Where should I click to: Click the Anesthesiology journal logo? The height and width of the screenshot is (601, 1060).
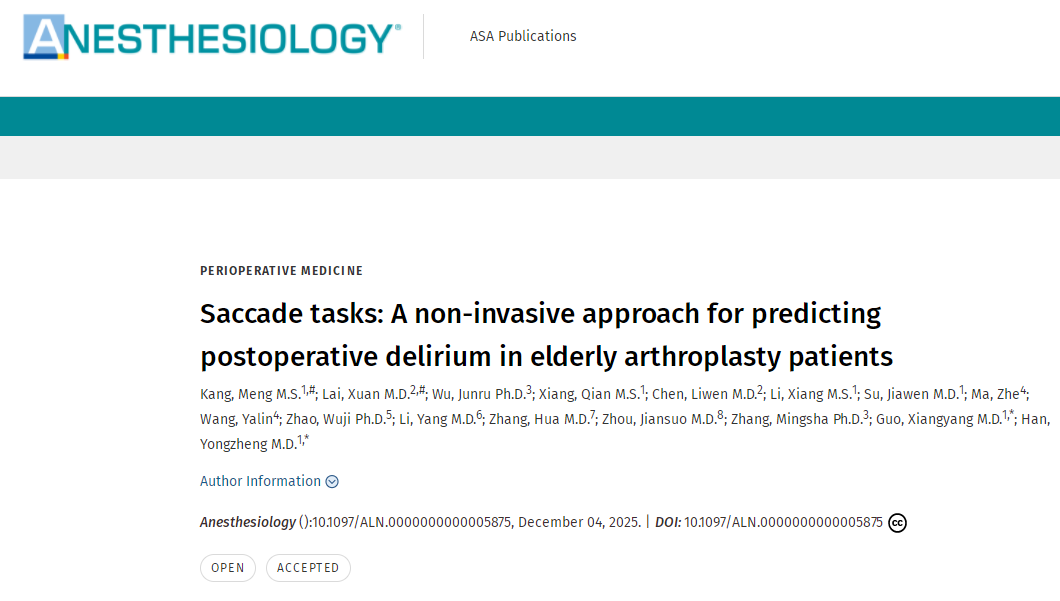point(212,37)
